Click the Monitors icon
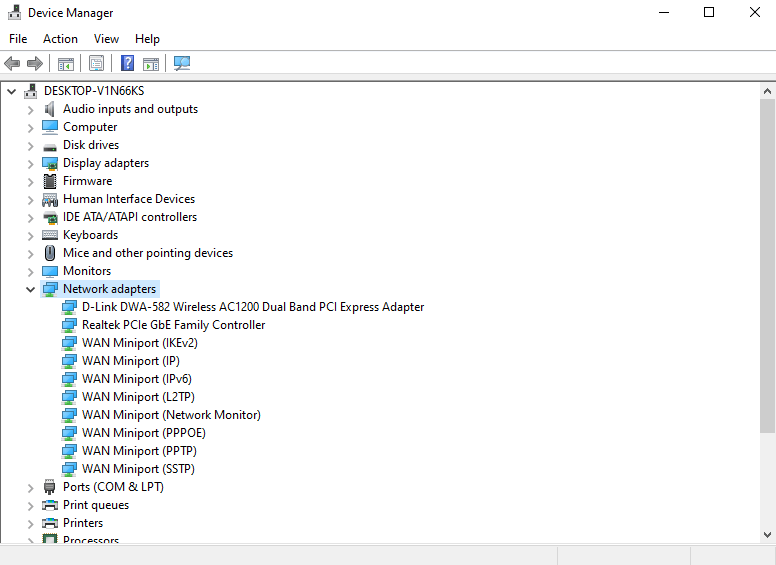Screen dimensions: 776x565 (49, 271)
